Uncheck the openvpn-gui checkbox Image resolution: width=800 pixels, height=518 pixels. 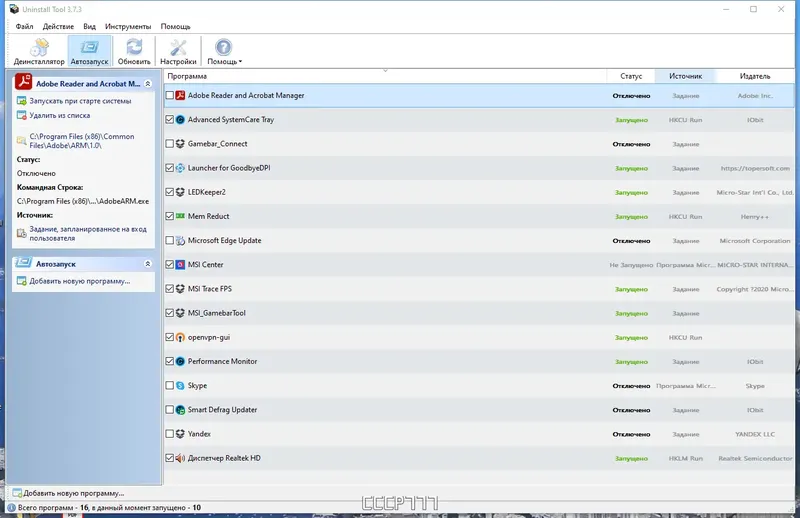pyautogui.click(x=170, y=337)
